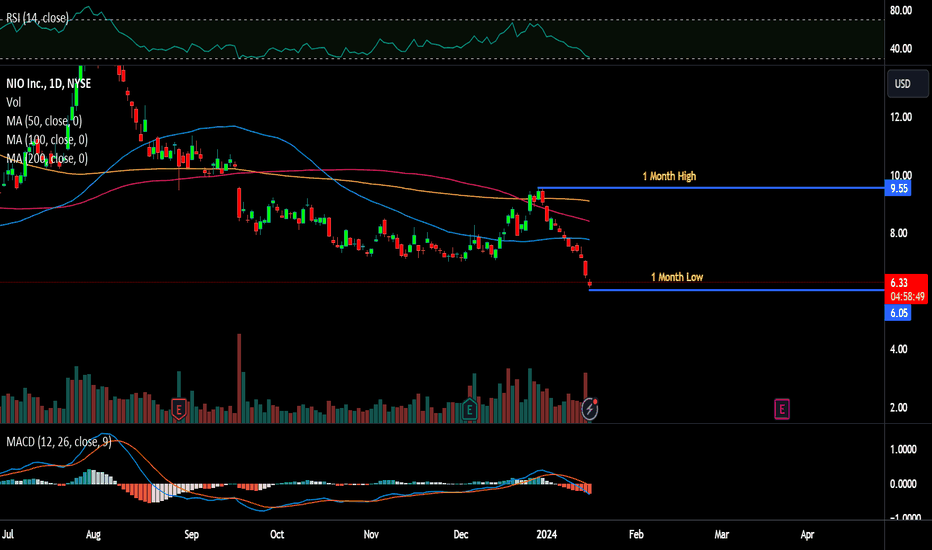Screen dimensions: 932x550
Task: Open the USD currency selector
Action: (x=907, y=84)
